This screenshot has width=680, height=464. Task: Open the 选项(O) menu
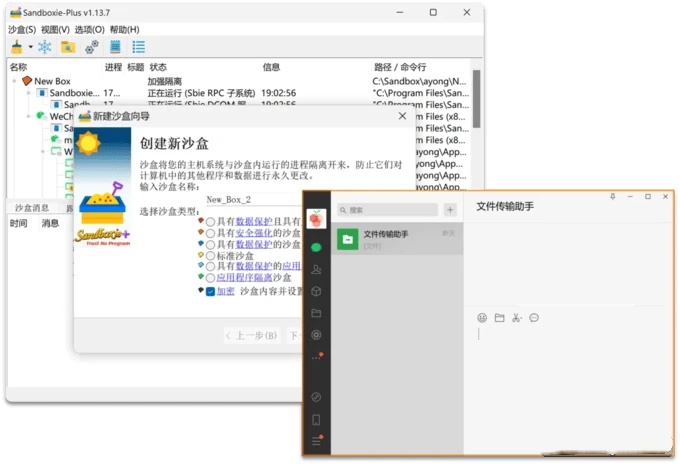click(89, 29)
